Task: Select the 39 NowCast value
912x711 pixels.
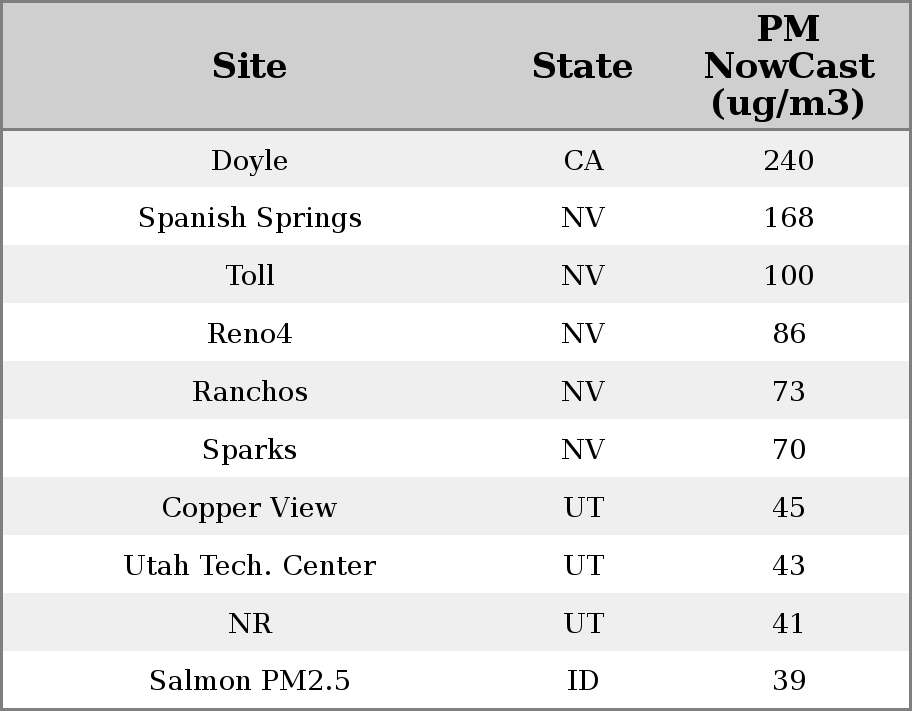Action: click(788, 681)
